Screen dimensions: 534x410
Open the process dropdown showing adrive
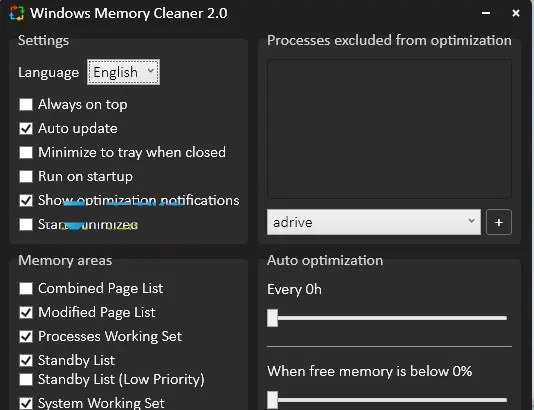(374, 222)
